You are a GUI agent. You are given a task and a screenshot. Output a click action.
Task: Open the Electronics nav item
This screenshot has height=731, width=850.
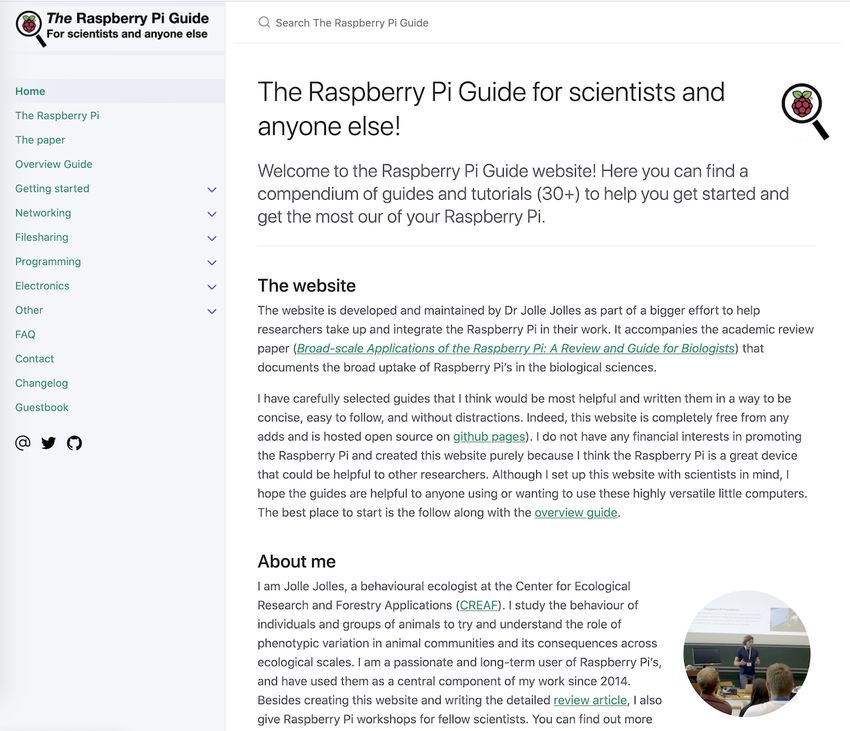(42, 286)
